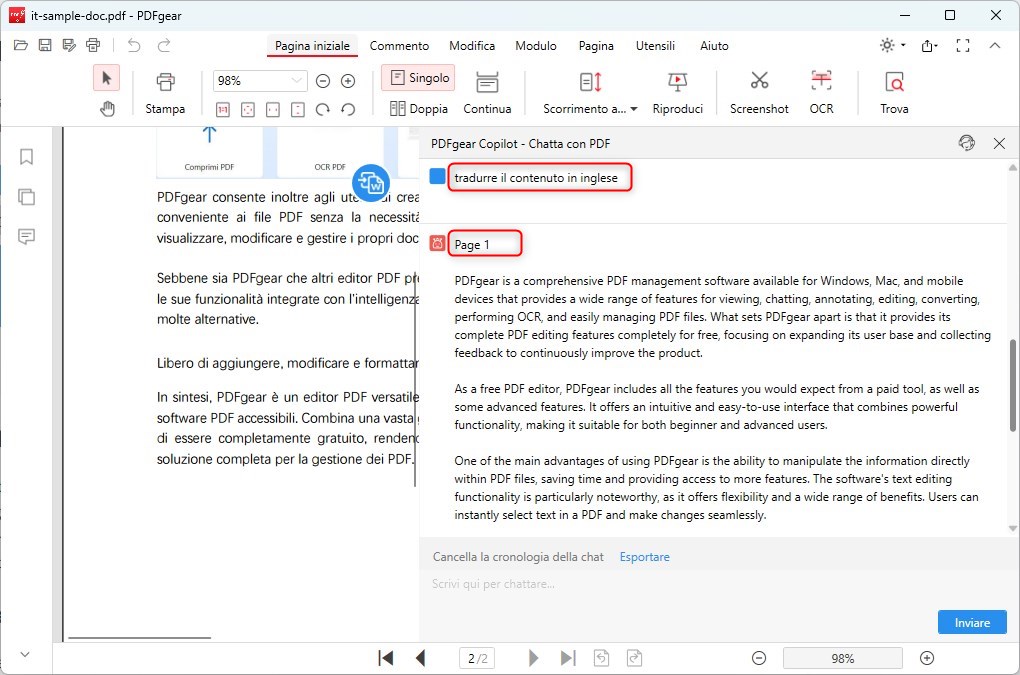
Task: Zoom in in bottom status bar
Action: pyautogui.click(x=927, y=658)
